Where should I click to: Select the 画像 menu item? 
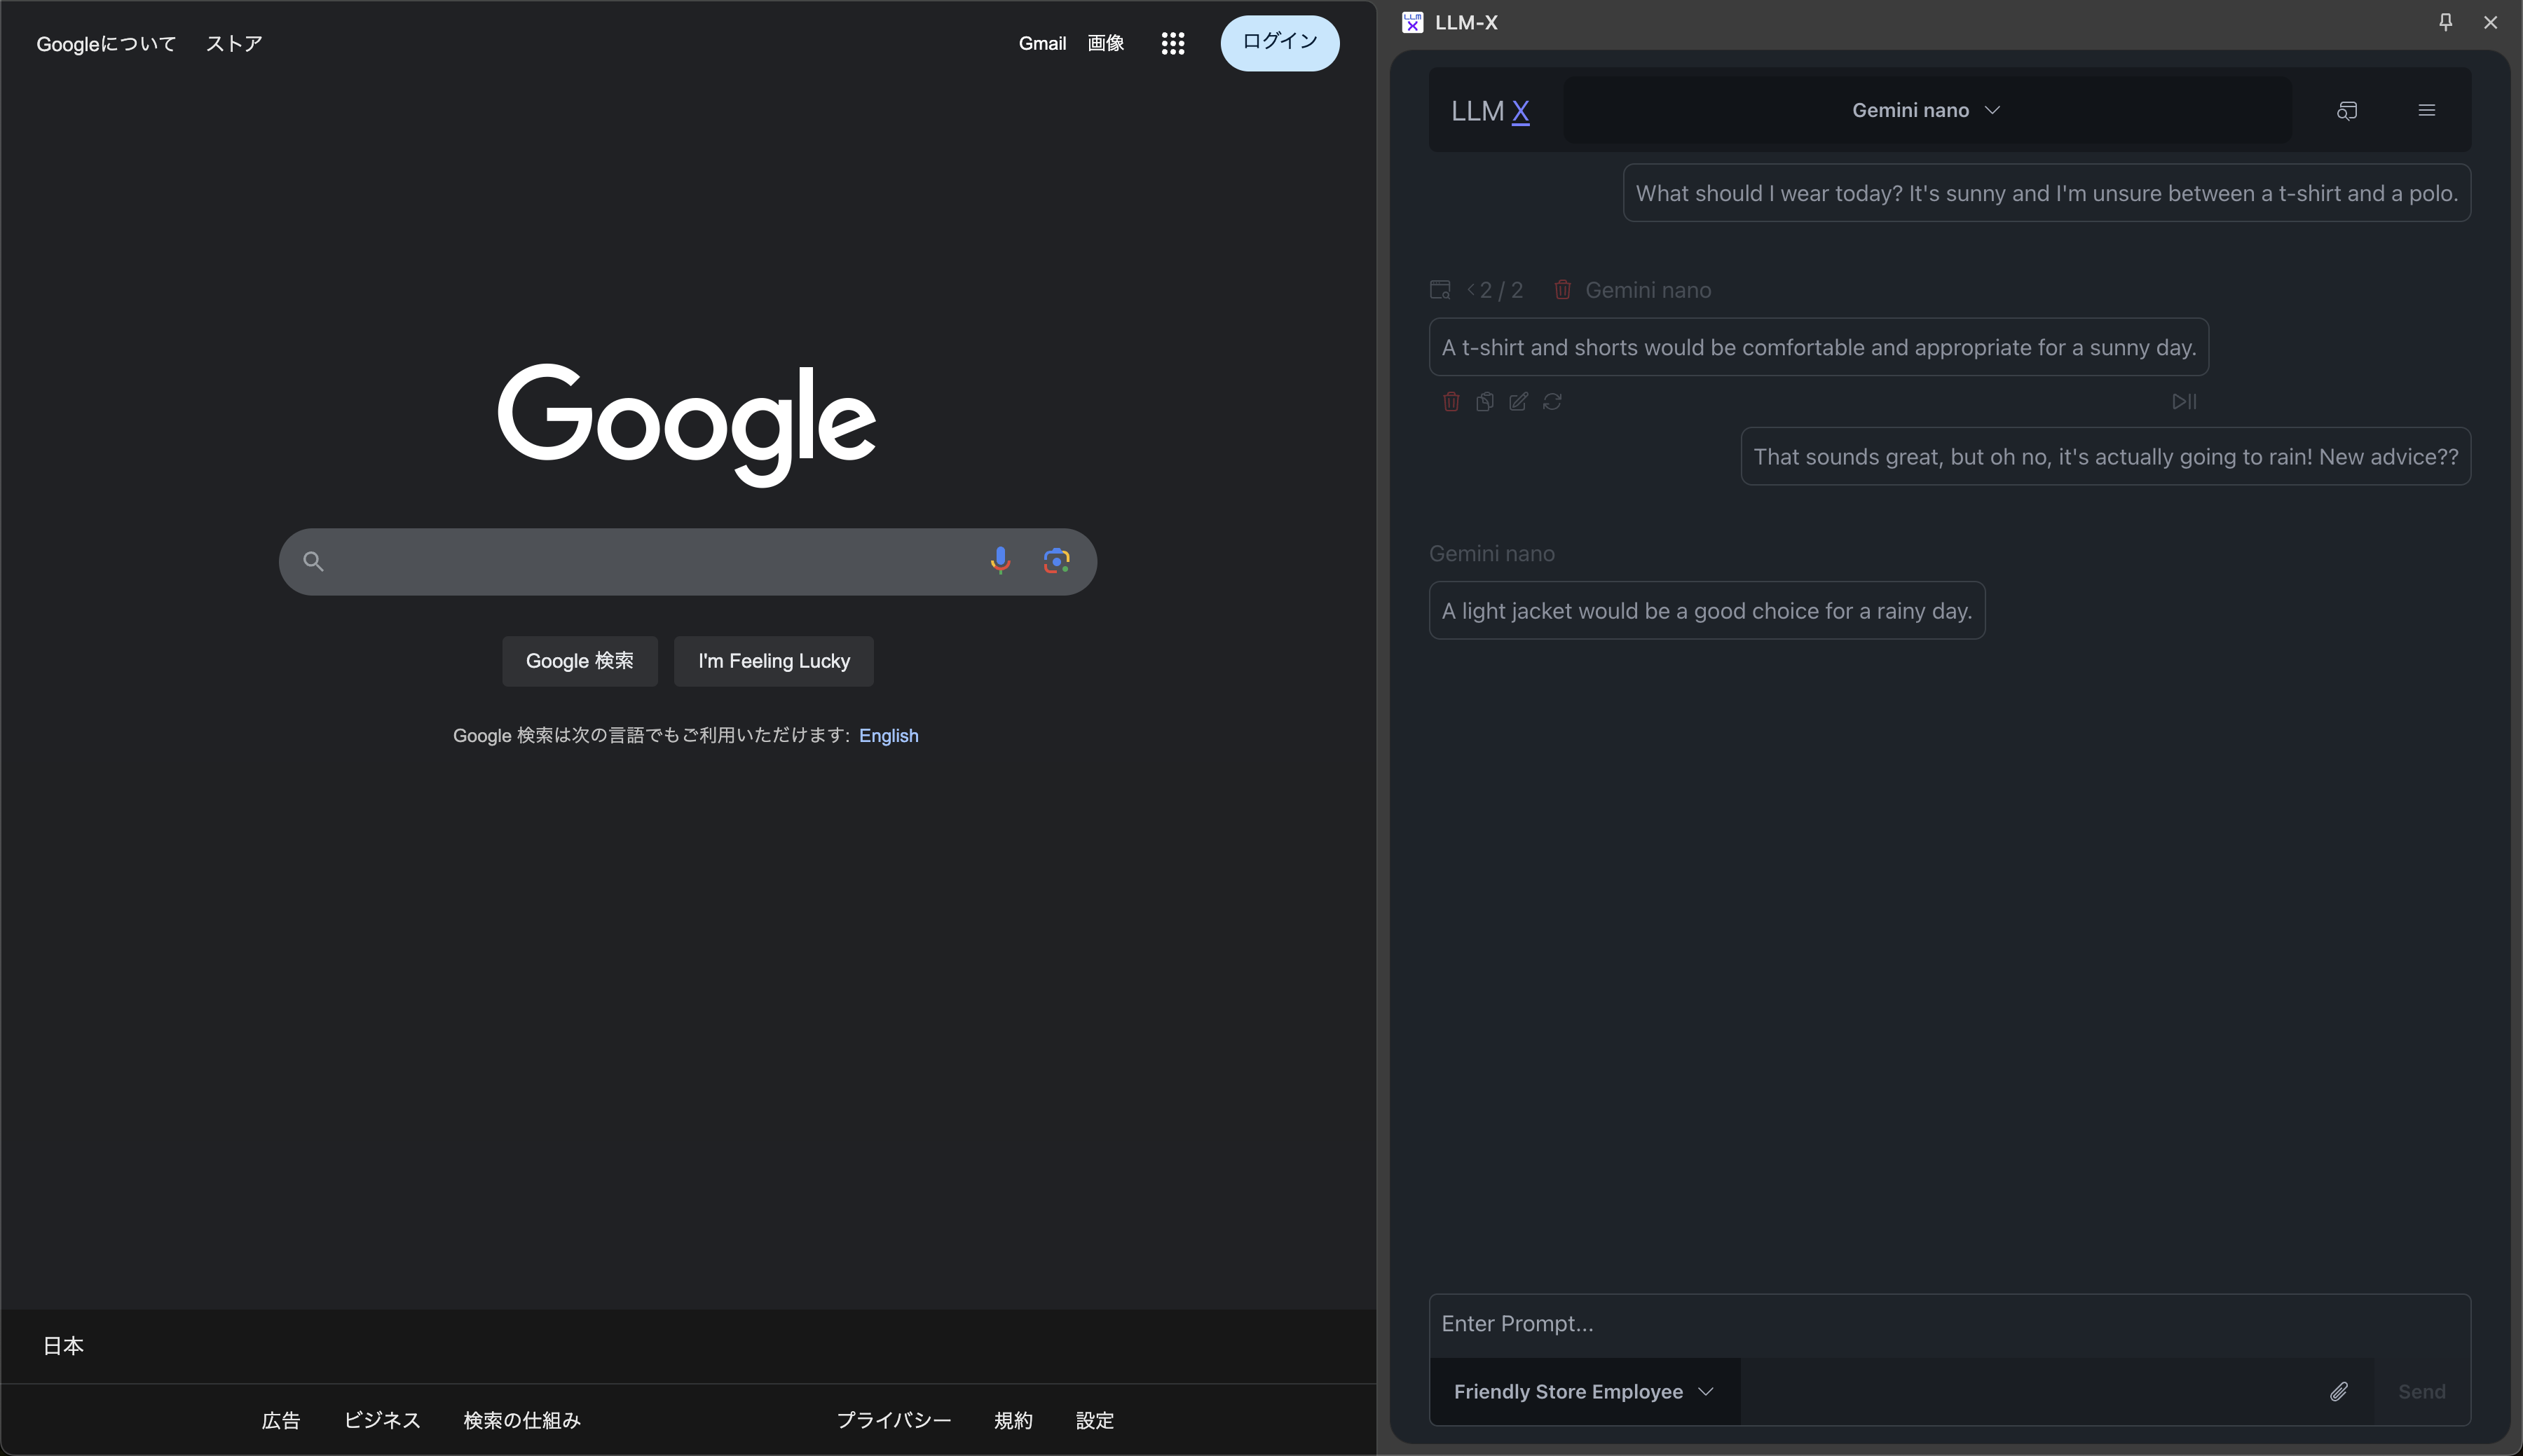[x=1105, y=41]
